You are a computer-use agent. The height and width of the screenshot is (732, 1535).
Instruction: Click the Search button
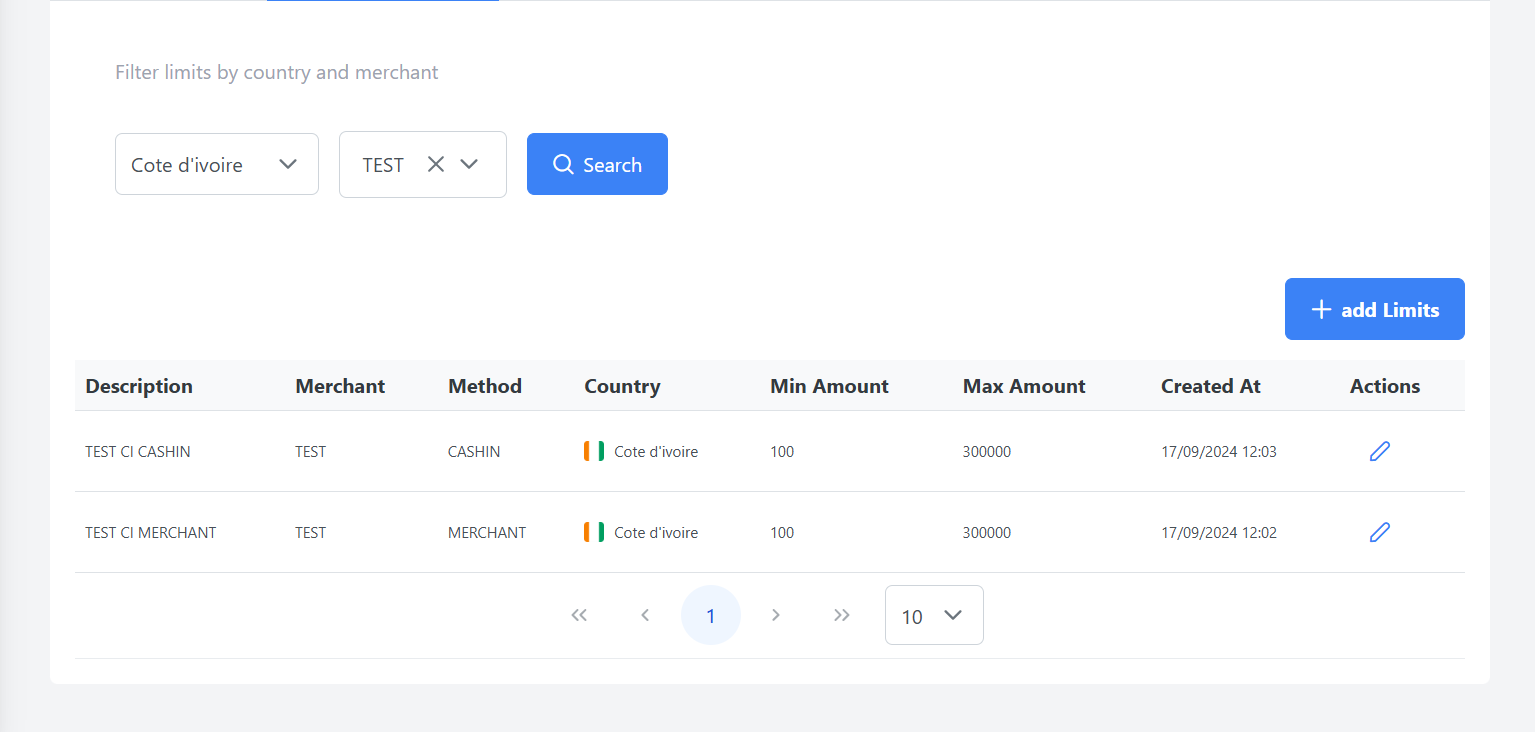(x=597, y=164)
